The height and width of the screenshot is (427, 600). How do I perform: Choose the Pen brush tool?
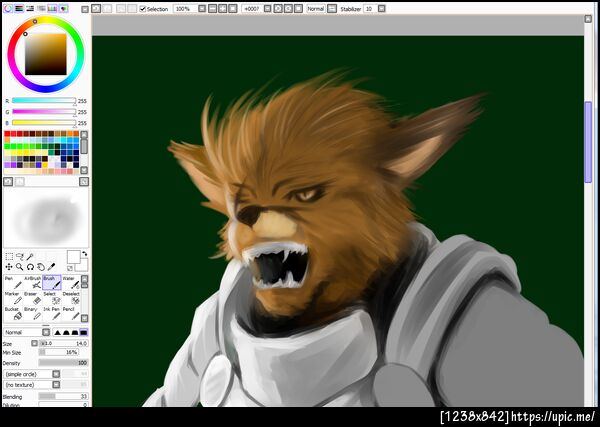[x=13, y=282]
